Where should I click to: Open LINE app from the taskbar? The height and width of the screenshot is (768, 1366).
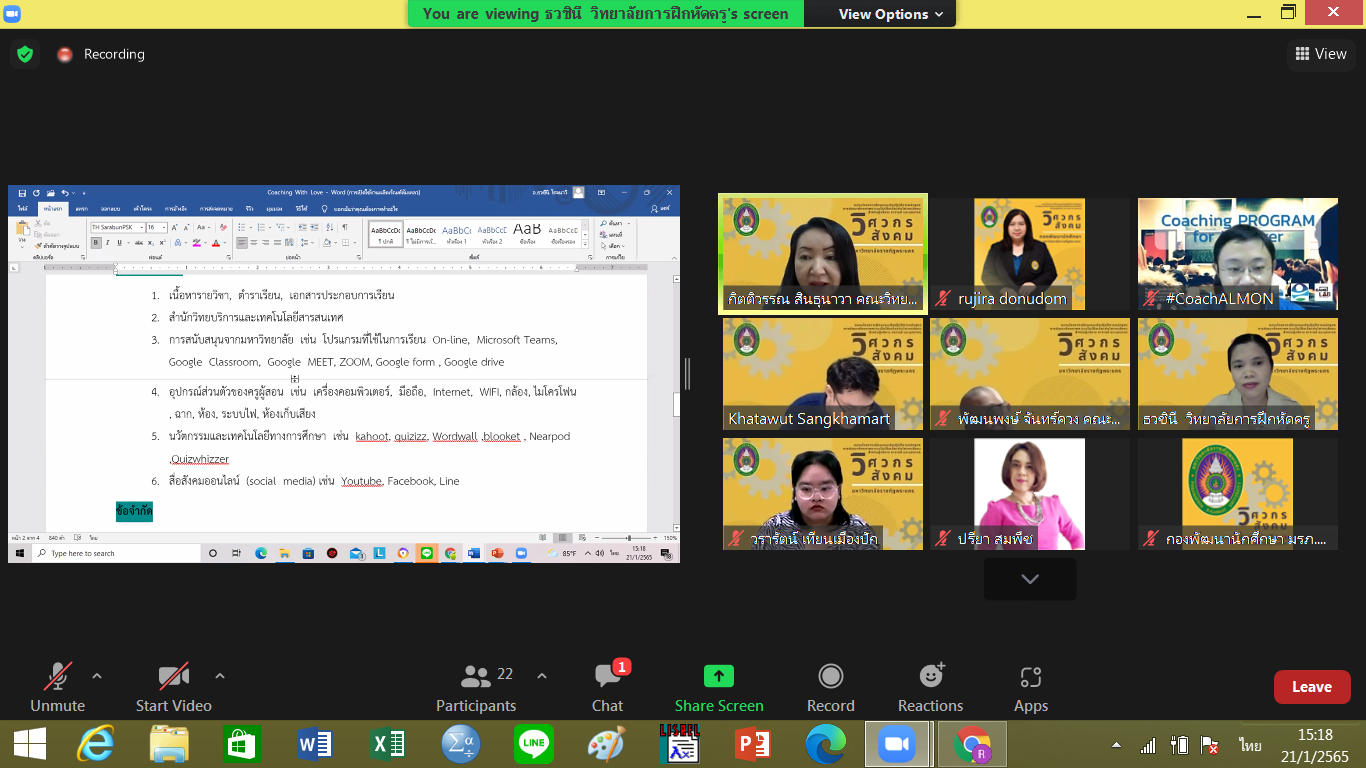pos(534,745)
